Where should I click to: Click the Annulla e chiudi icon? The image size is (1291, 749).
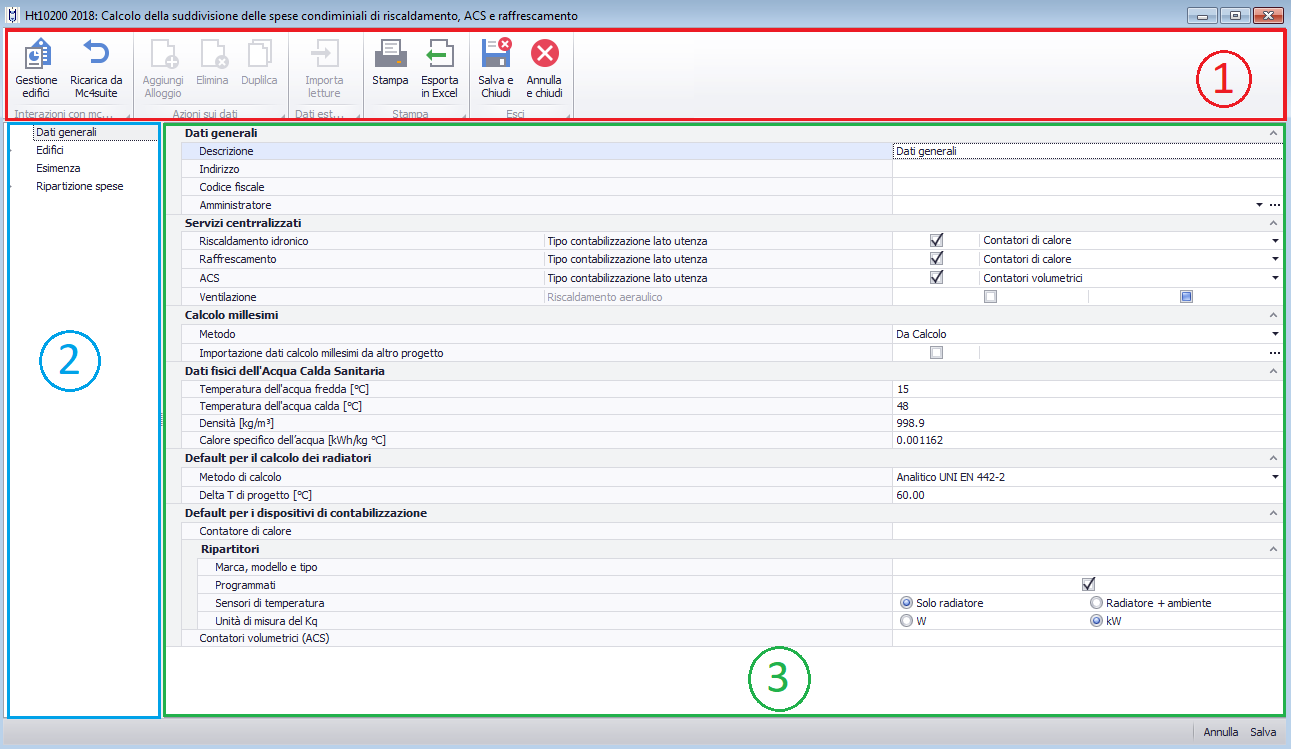544,55
